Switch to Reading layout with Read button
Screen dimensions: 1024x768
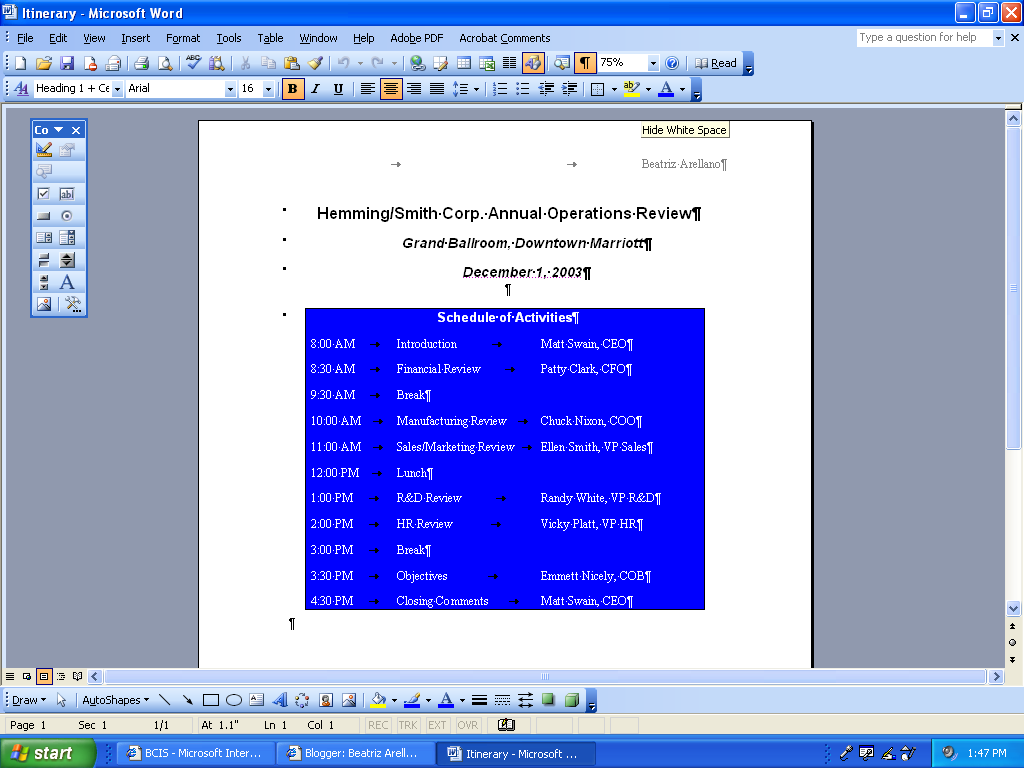[x=716, y=63]
